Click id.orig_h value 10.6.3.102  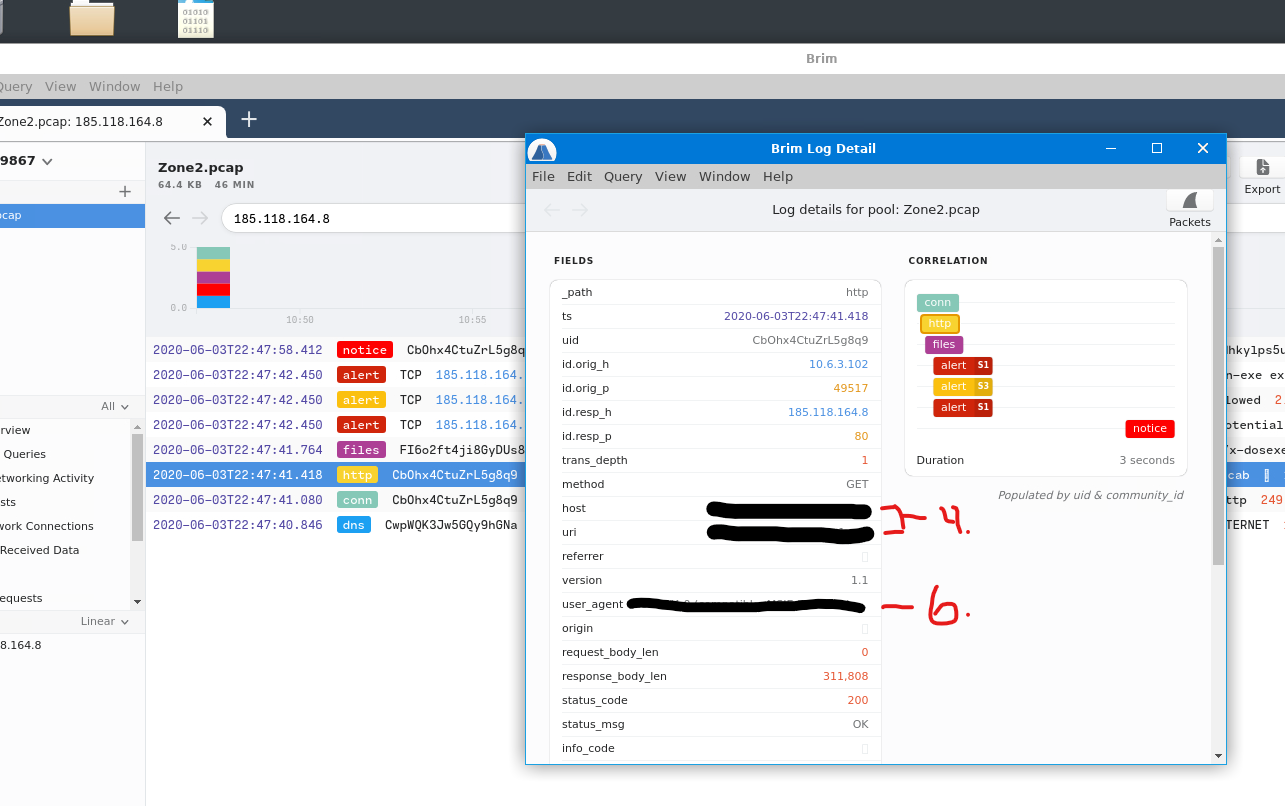click(838, 364)
